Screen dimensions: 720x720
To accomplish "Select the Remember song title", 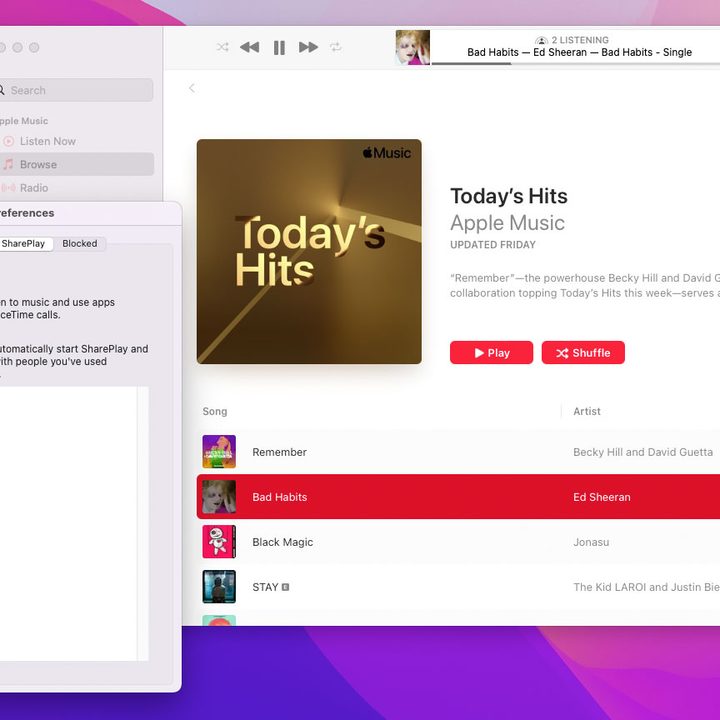I will pyautogui.click(x=280, y=452).
